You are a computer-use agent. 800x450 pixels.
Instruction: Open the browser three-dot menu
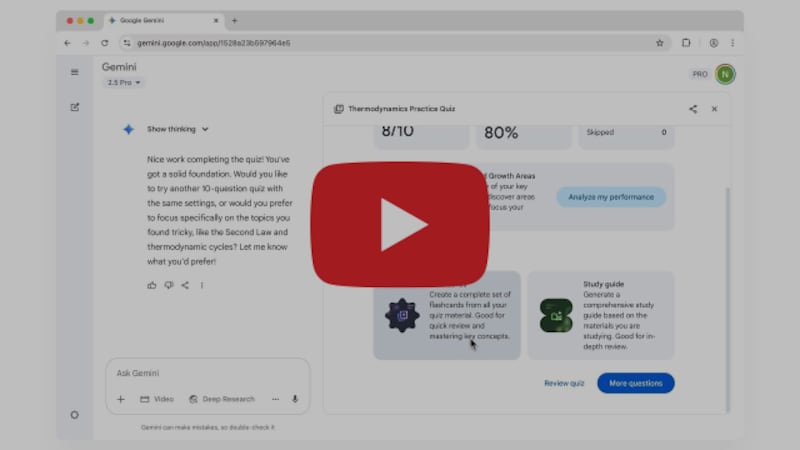pos(733,43)
